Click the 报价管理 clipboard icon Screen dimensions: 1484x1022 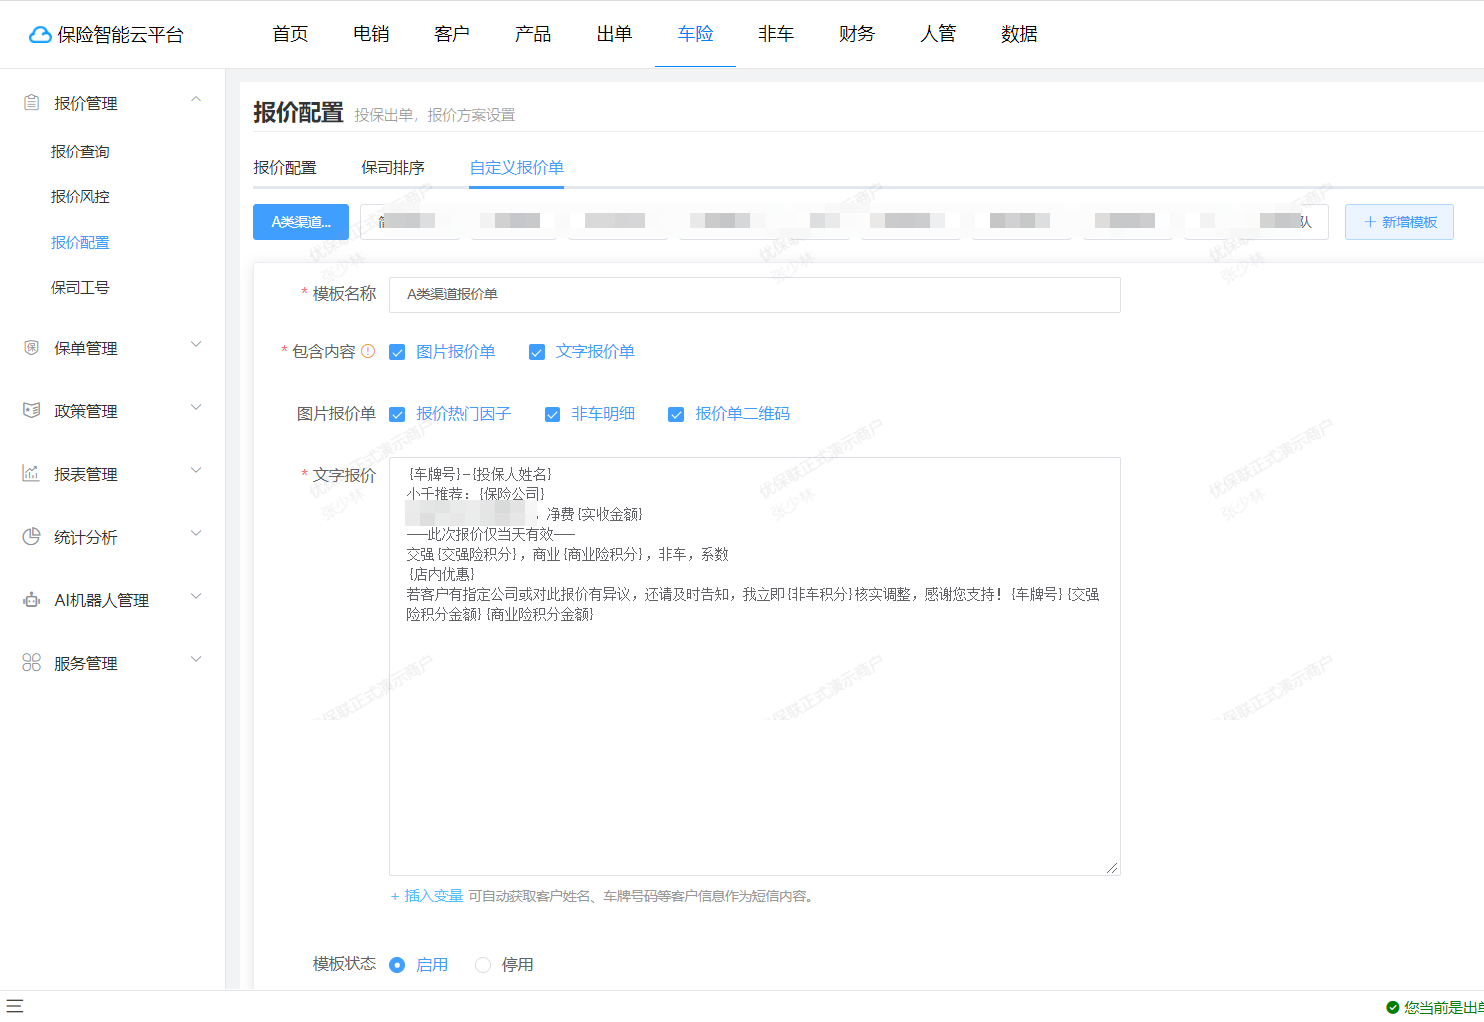tap(31, 102)
